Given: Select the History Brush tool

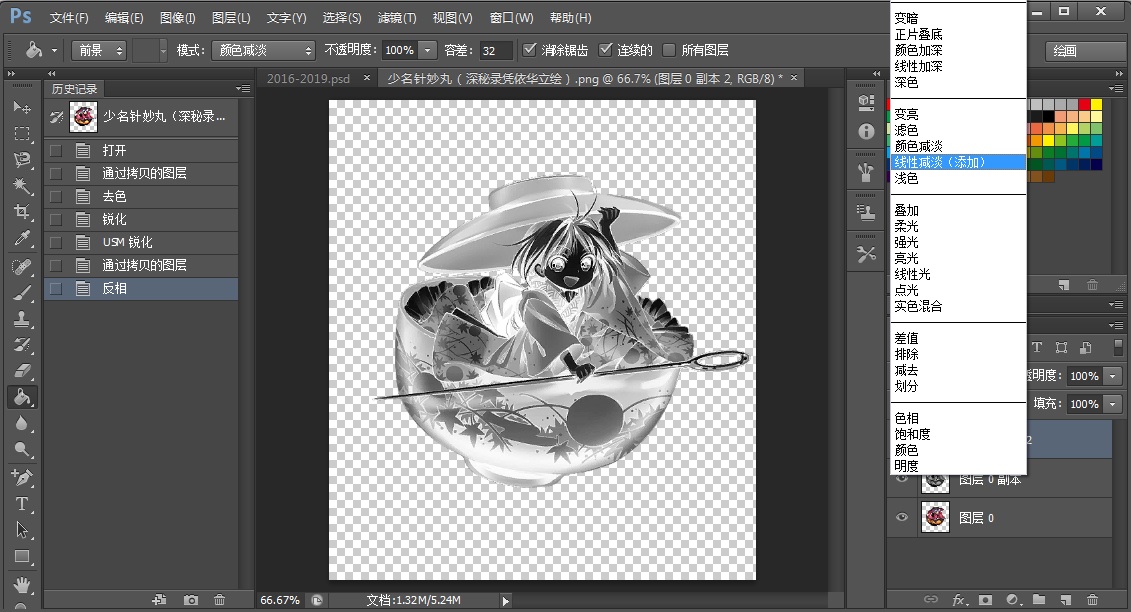Looking at the screenshot, I should pos(22,344).
